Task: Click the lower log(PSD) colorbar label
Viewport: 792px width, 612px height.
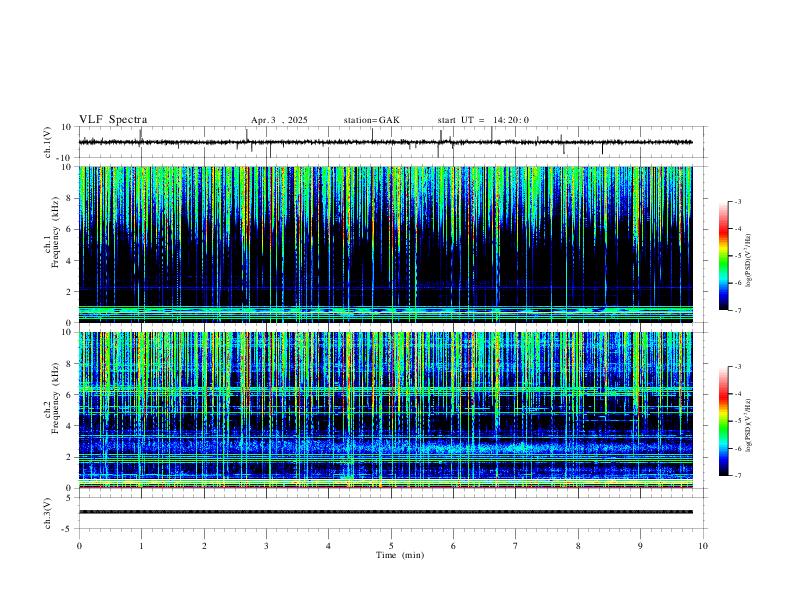Action: (750, 426)
